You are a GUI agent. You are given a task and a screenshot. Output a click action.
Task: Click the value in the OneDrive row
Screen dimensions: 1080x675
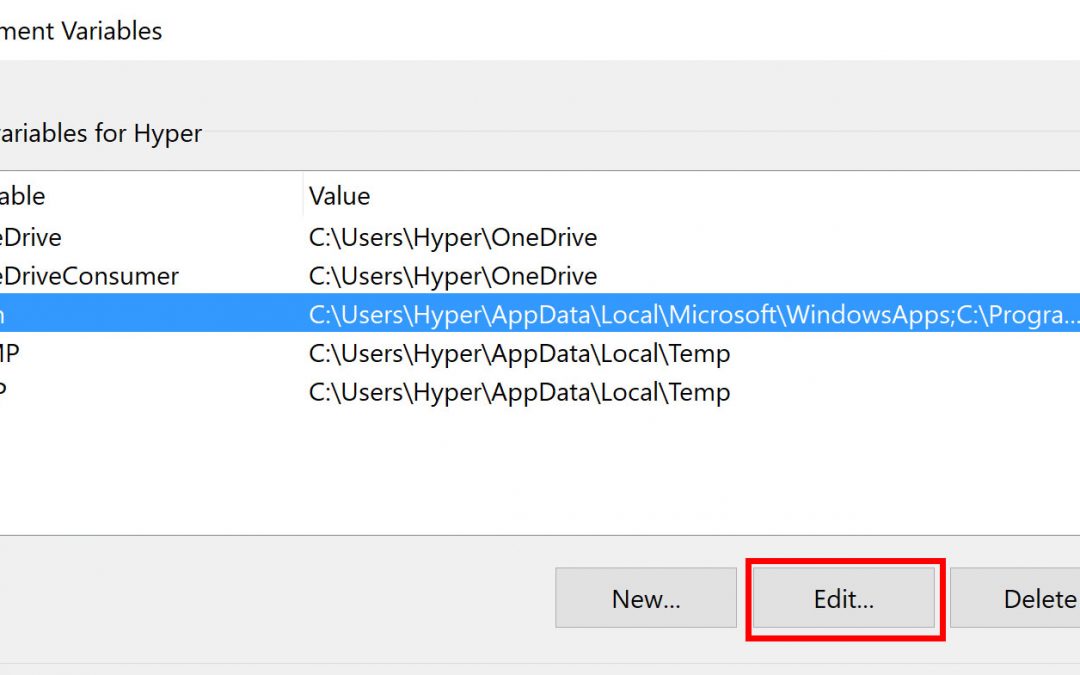[452, 237]
